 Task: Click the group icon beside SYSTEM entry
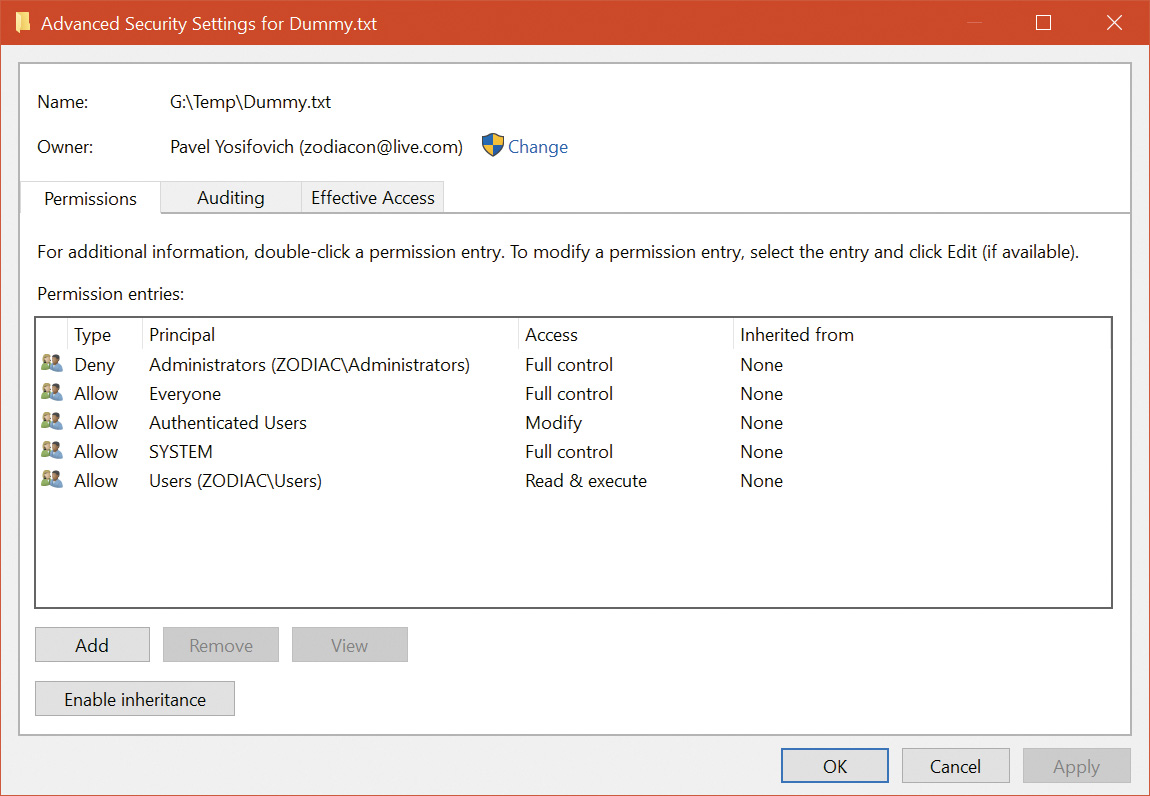point(52,451)
